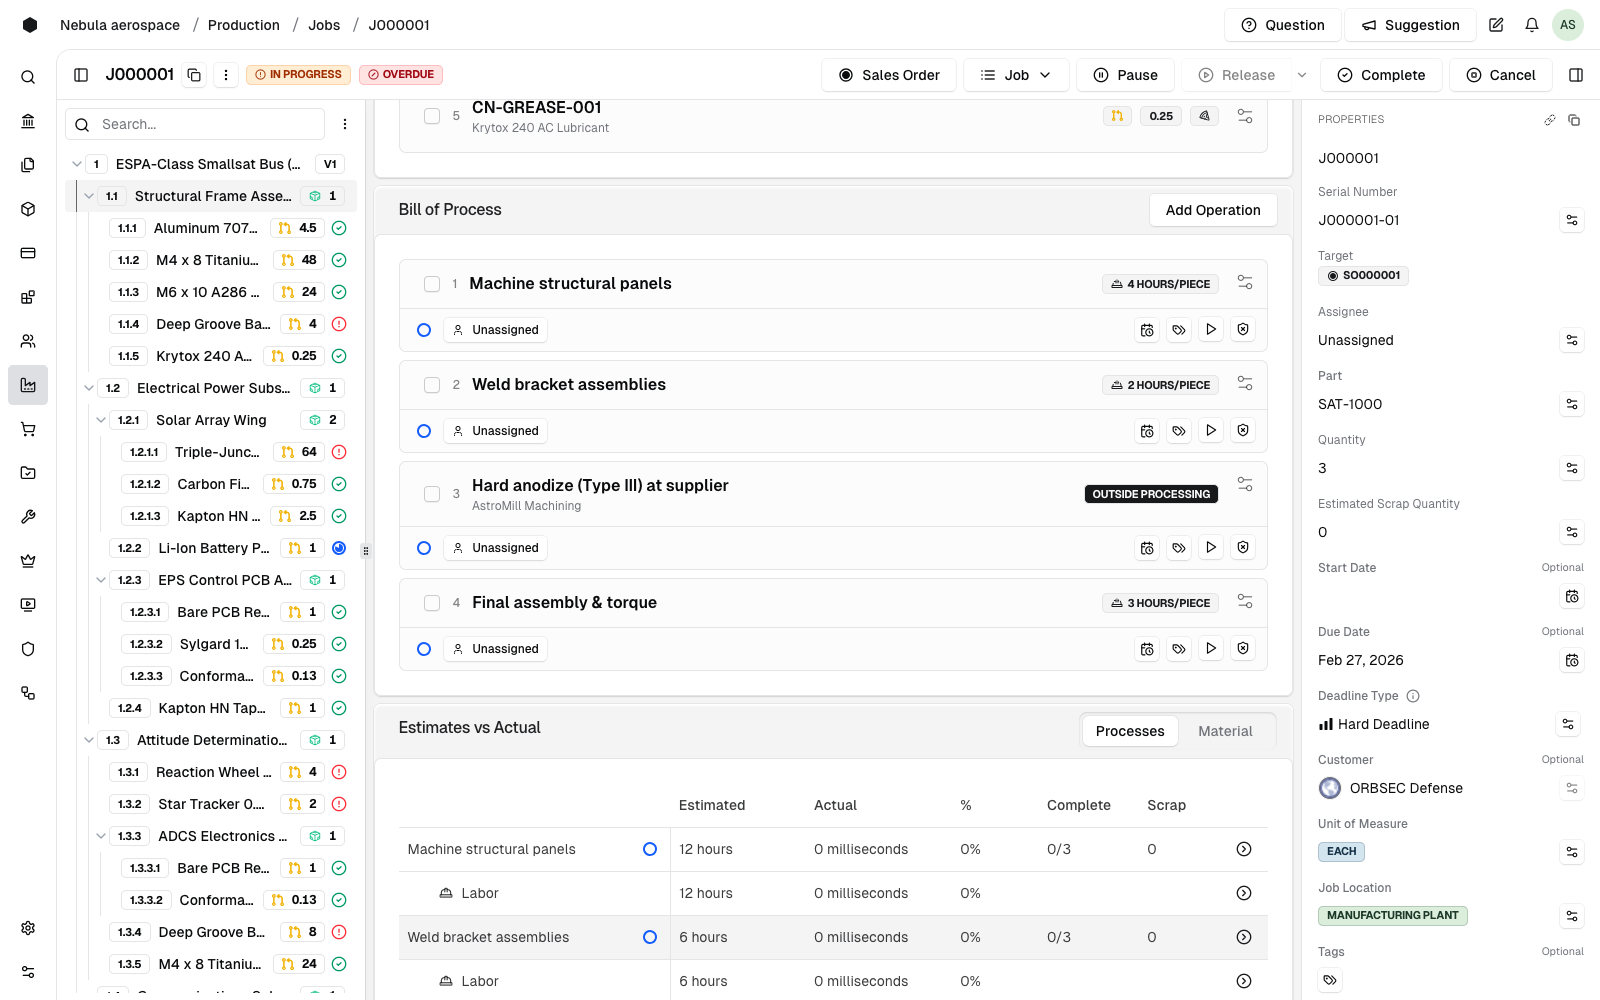Open the Sales Order button

tap(888, 75)
